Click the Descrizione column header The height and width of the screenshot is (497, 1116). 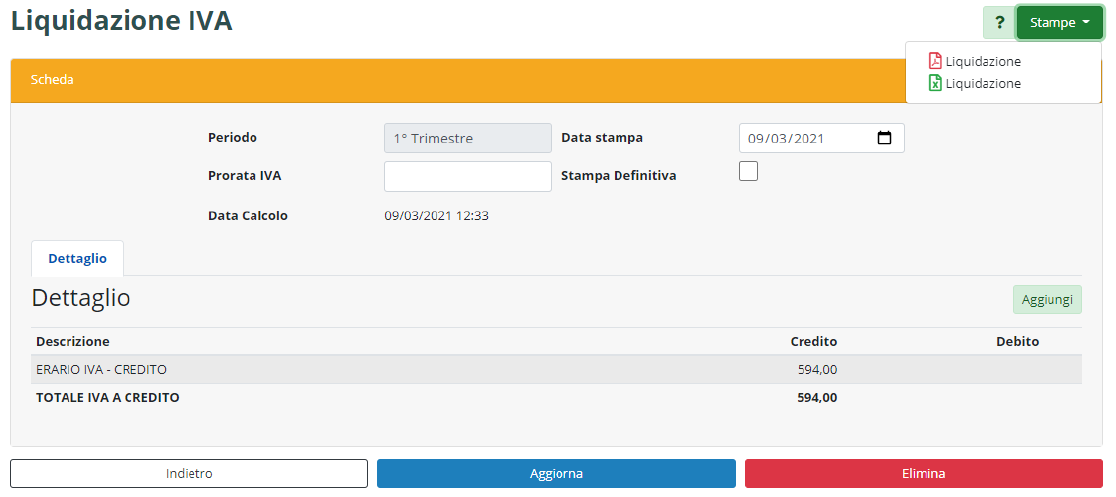point(73,341)
